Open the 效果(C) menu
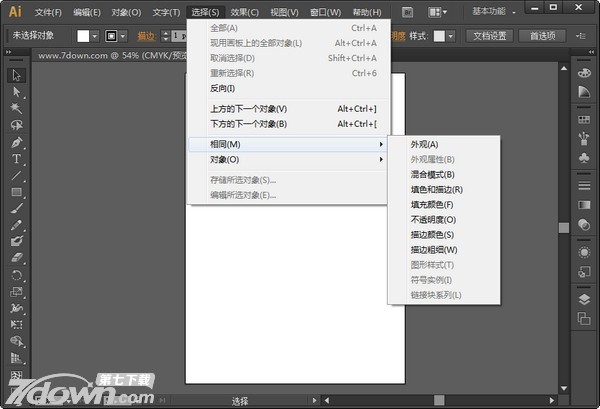Screen dimensions: 600x409 pos(244,13)
